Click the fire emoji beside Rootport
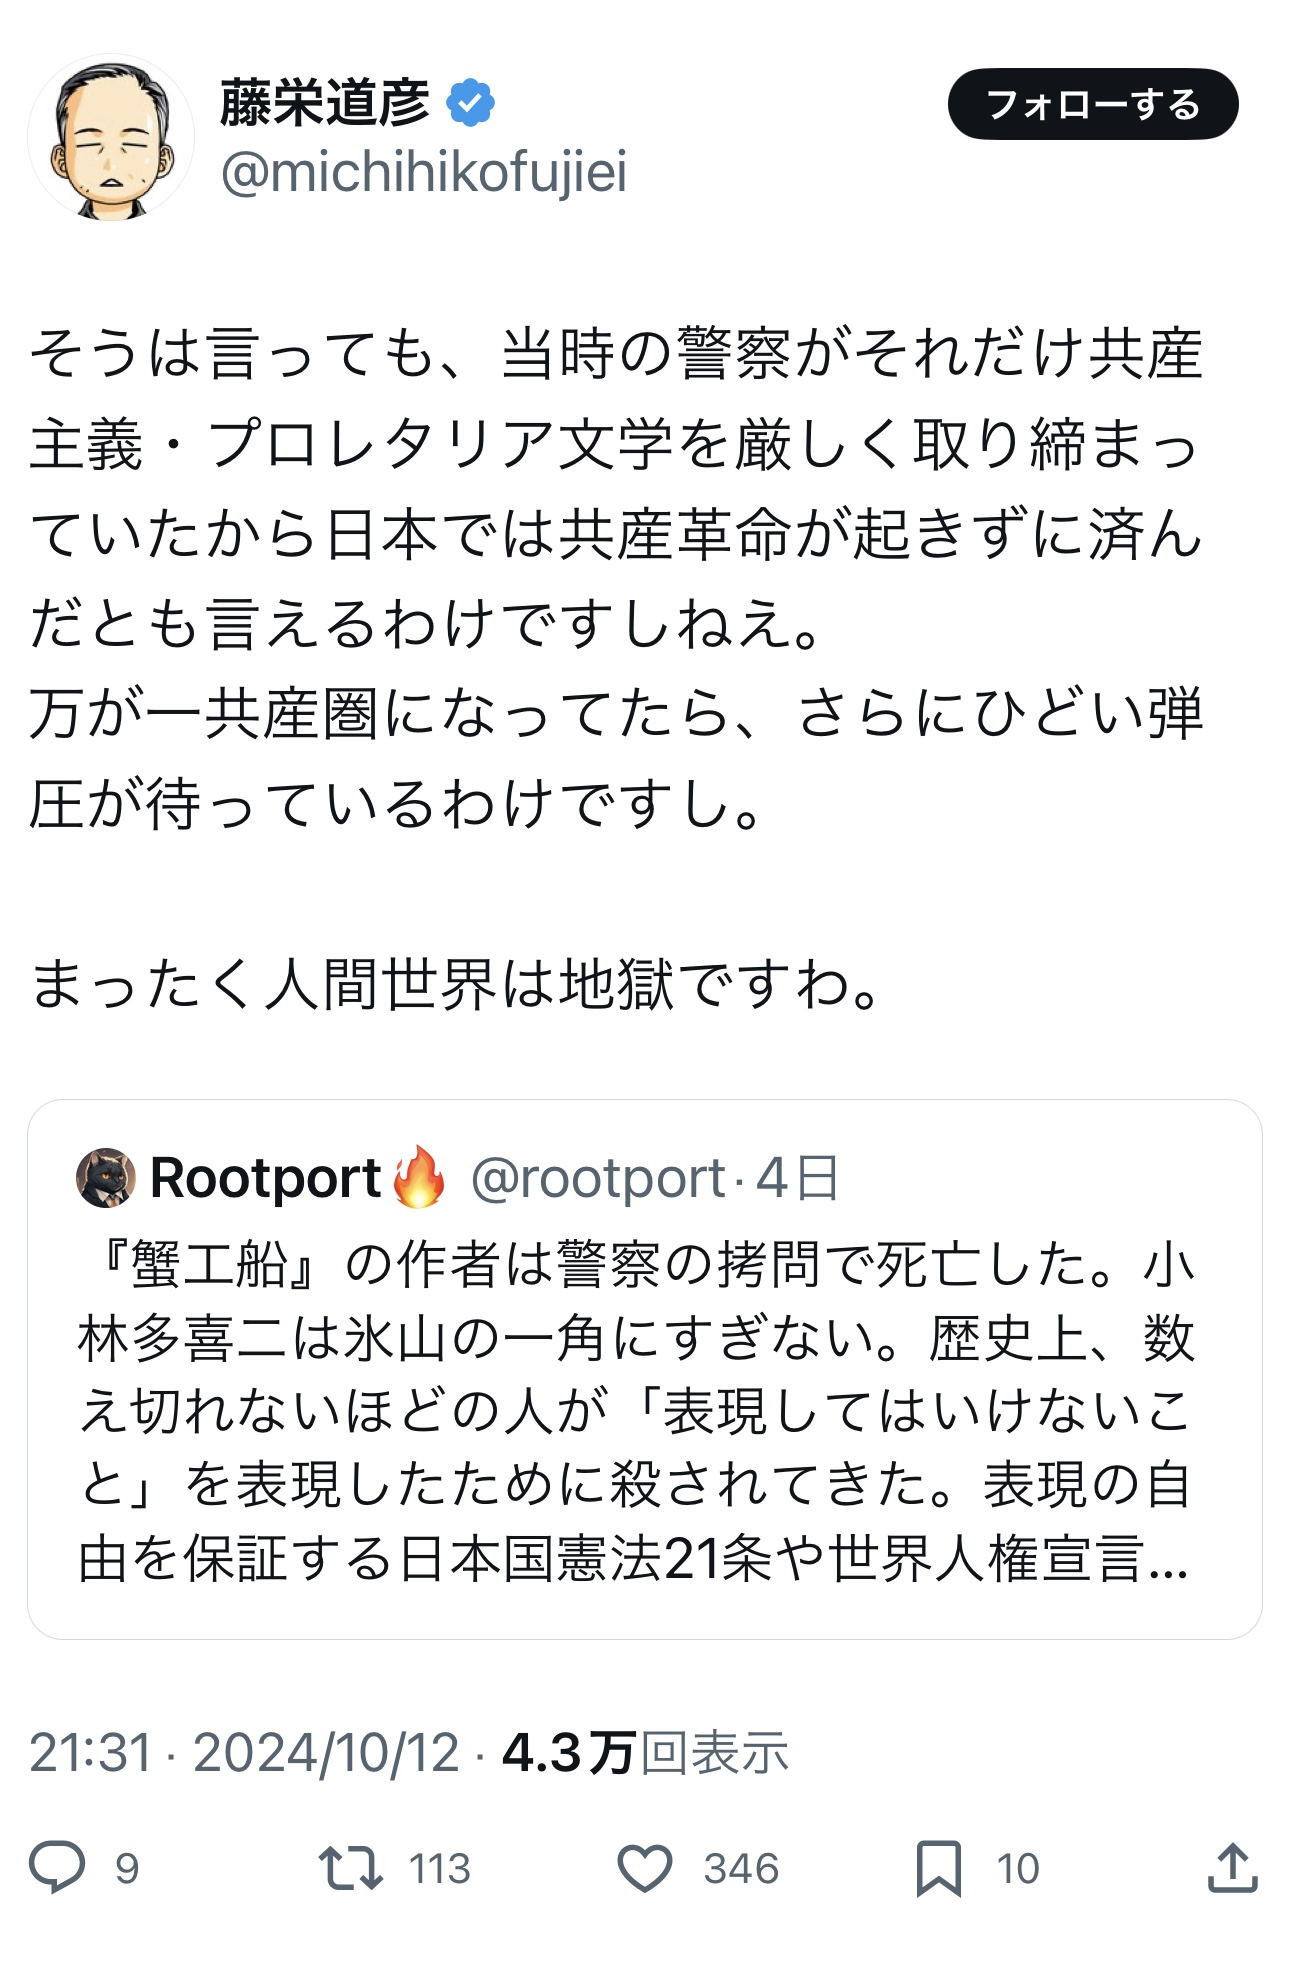Image resolution: width=1290 pixels, height=1968 pixels. tap(419, 1177)
